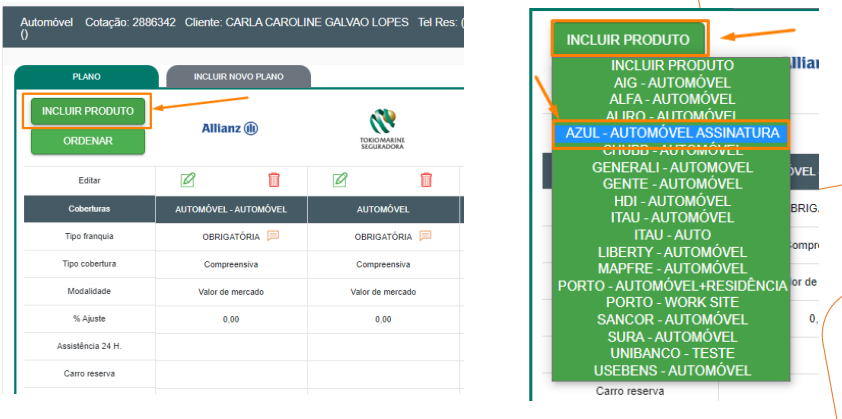Click the Tipo franquia row label
842x419 pixels.
click(x=90, y=236)
